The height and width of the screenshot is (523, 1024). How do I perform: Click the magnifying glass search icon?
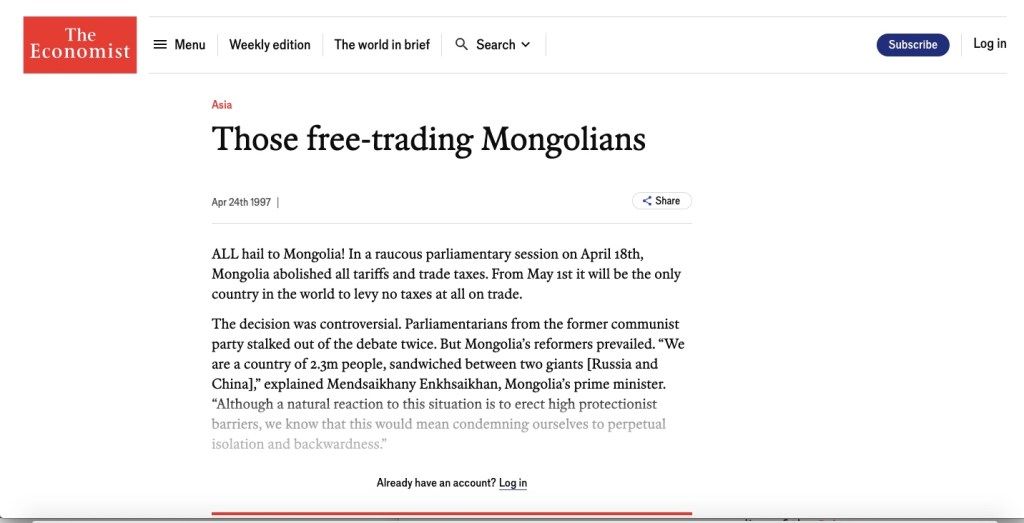tap(462, 44)
